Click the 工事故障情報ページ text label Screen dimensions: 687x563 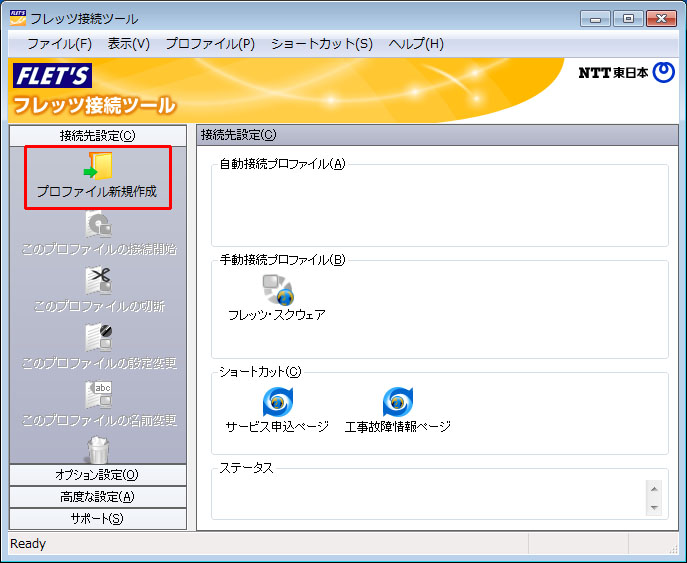[398, 426]
